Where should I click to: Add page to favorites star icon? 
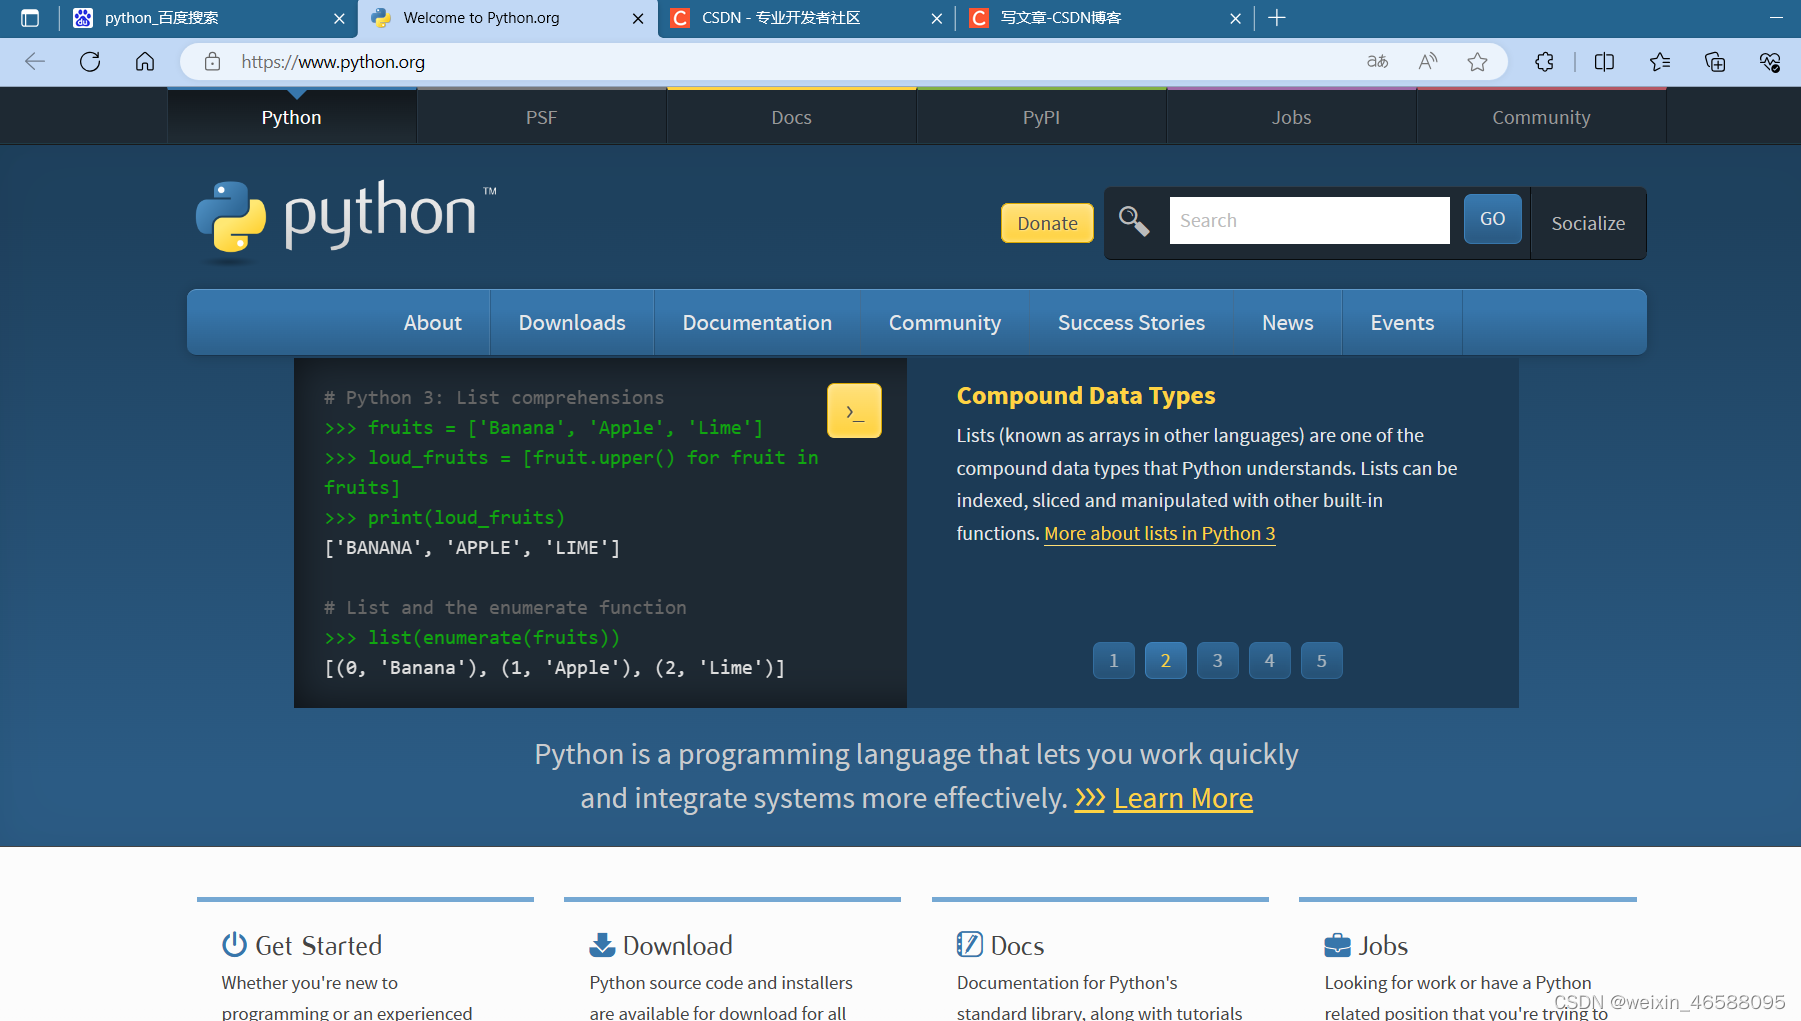point(1477,62)
